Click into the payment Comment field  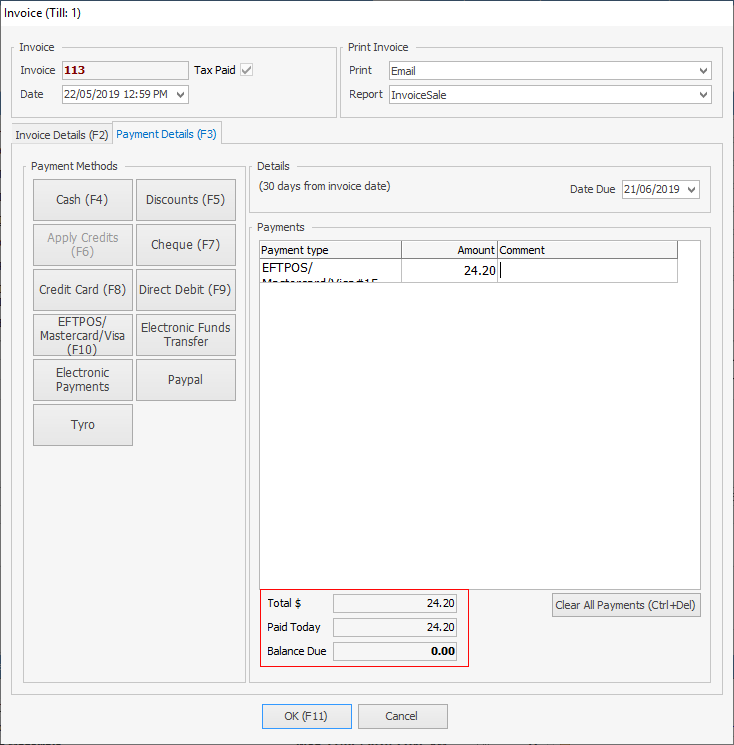[587, 270]
